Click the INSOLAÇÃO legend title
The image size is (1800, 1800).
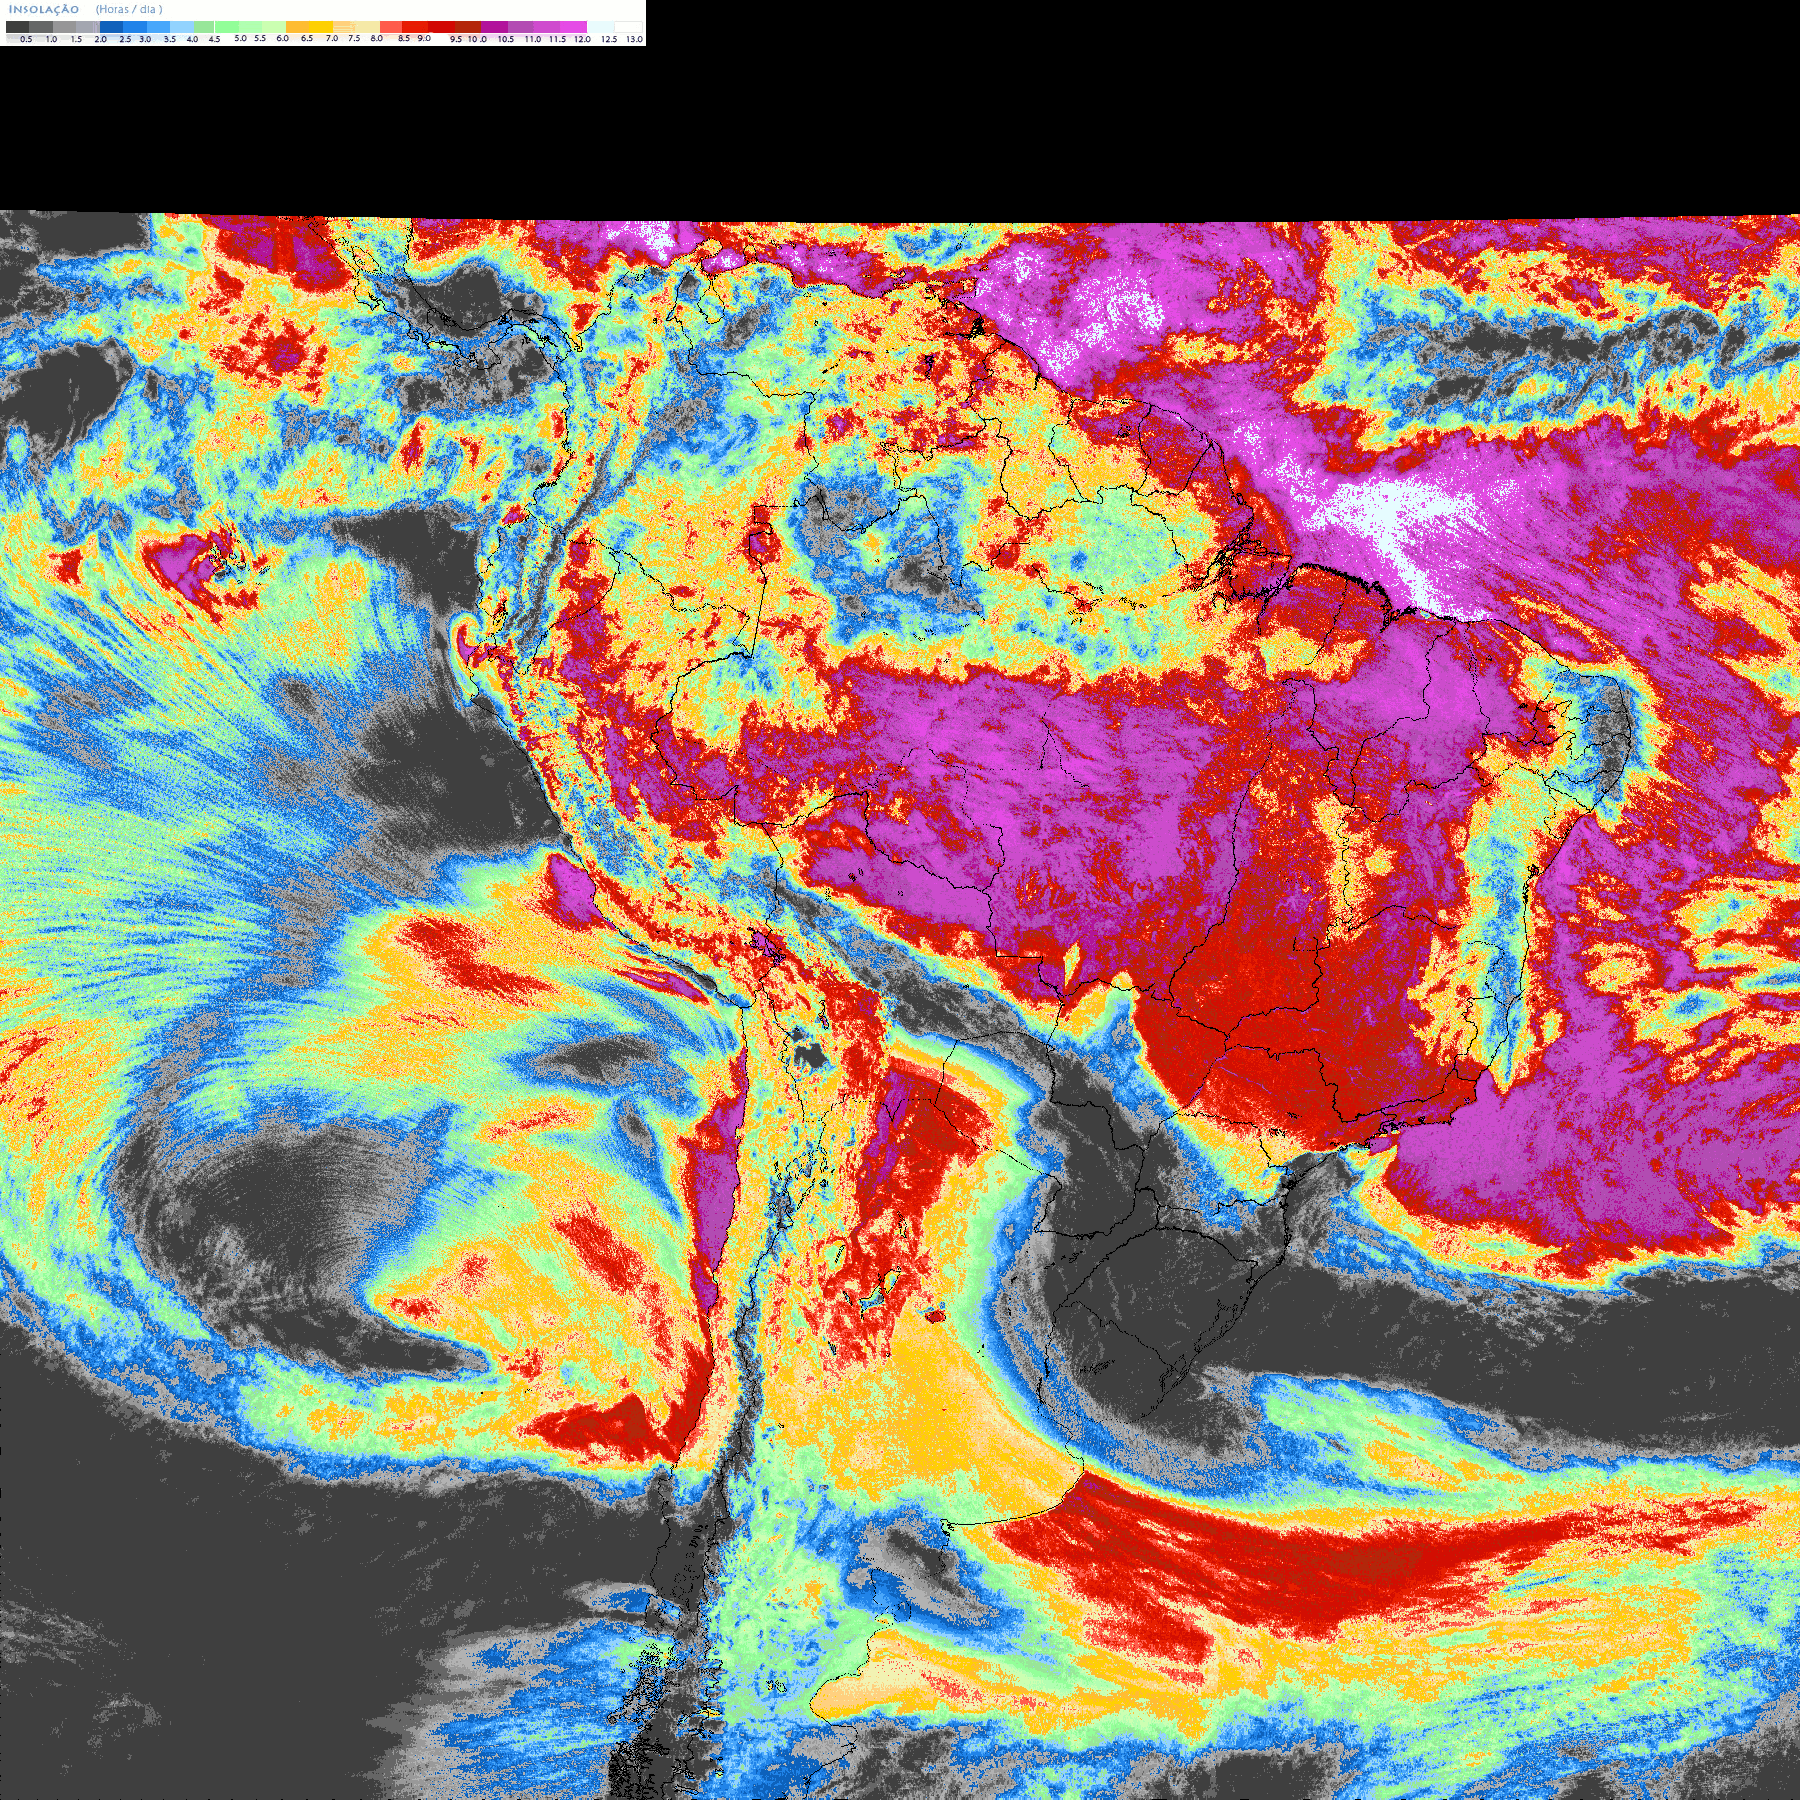tap(44, 9)
